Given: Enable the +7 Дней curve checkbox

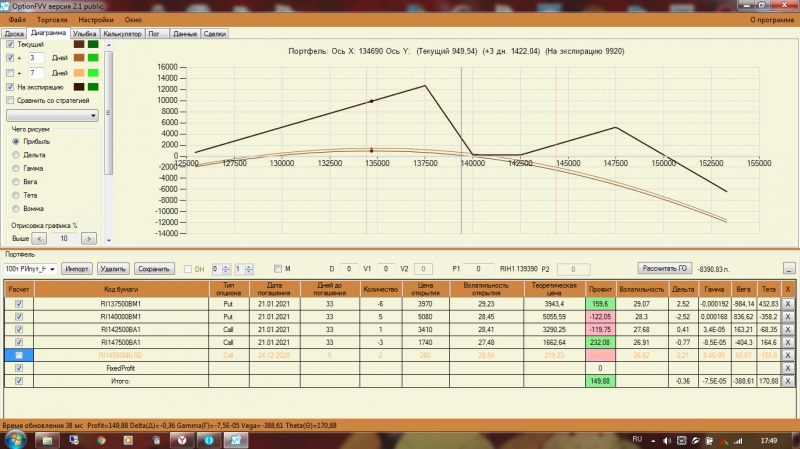Looking at the screenshot, I should pos(10,73).
